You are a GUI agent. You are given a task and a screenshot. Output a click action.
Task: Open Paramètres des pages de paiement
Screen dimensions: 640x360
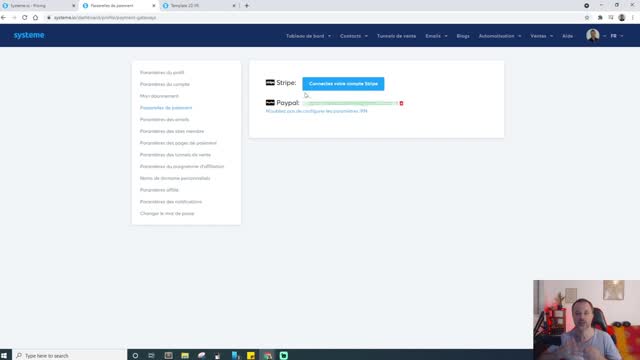pos(178,143)
